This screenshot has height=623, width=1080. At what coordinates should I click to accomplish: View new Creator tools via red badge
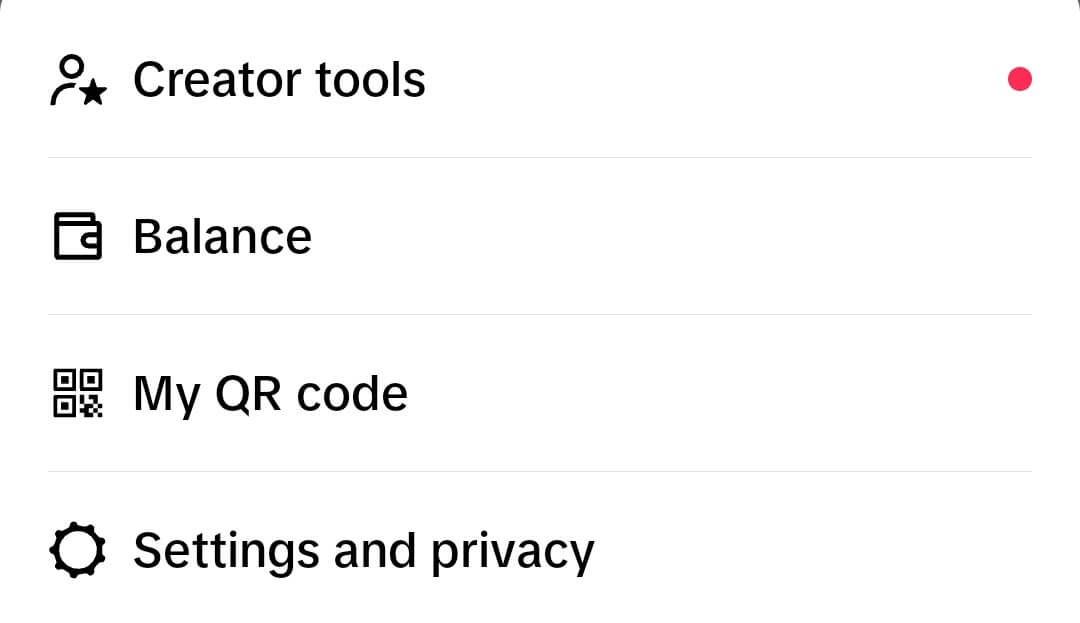[1019, 79]
